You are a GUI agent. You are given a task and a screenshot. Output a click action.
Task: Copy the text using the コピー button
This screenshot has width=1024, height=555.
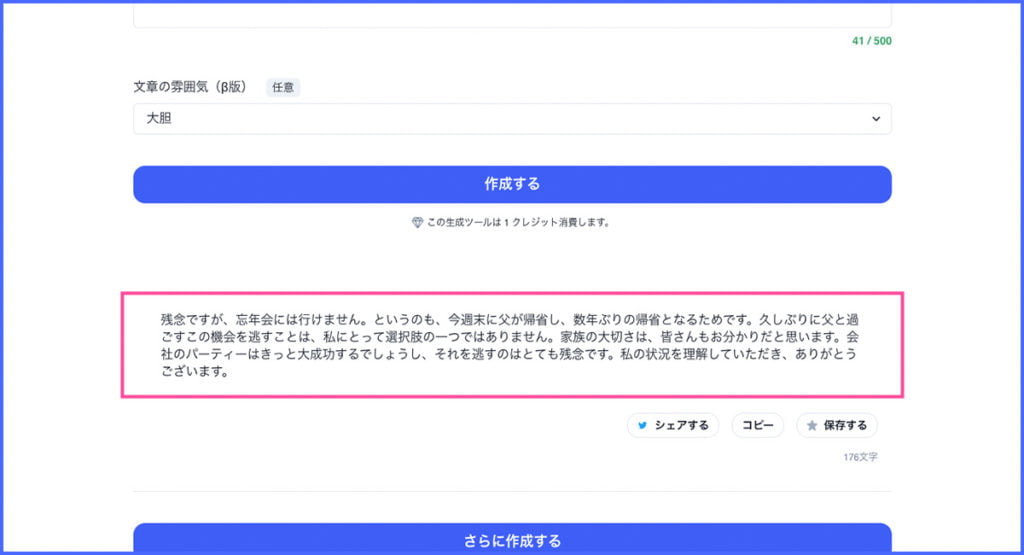pyautogui.click(x=757, y=425)
